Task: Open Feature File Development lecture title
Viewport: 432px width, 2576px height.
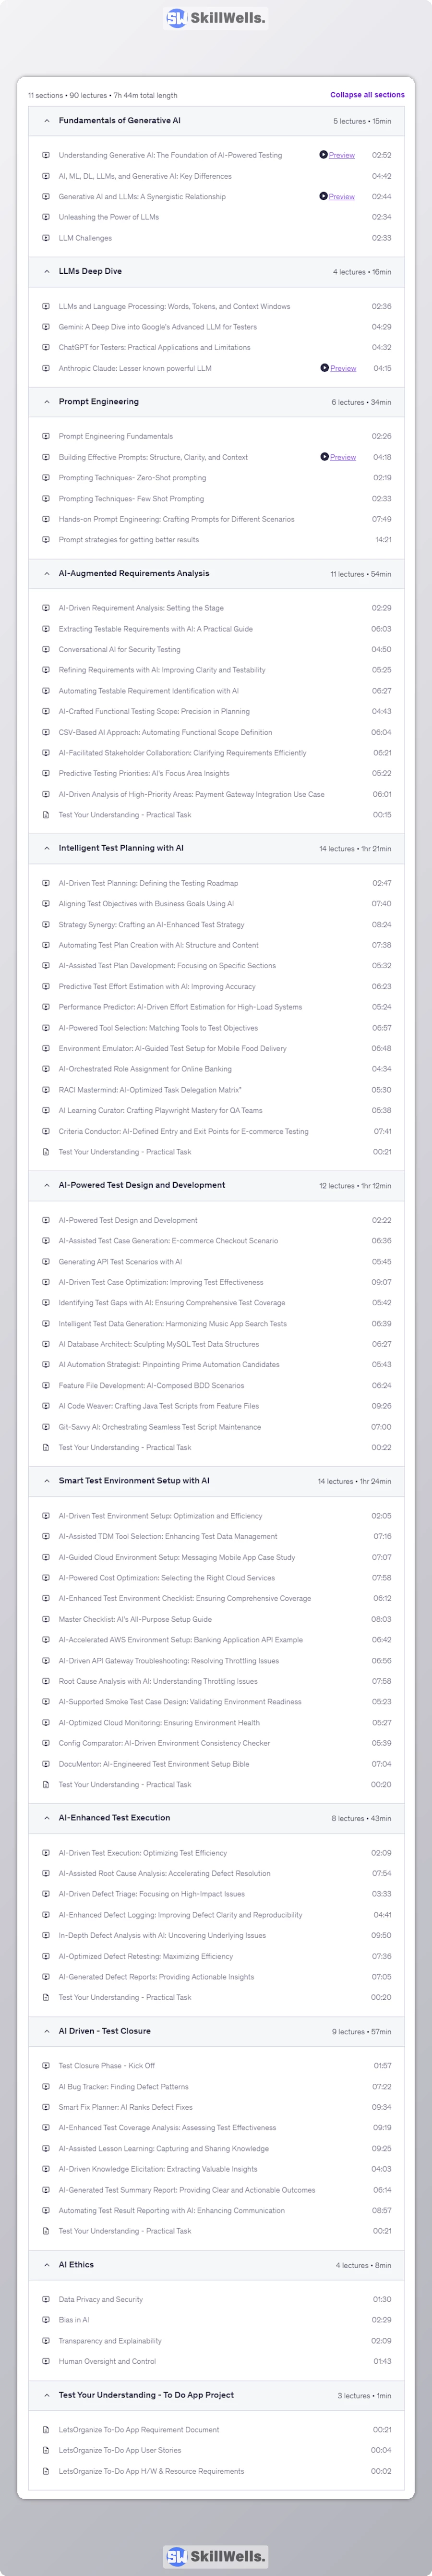Action: 151,1385
